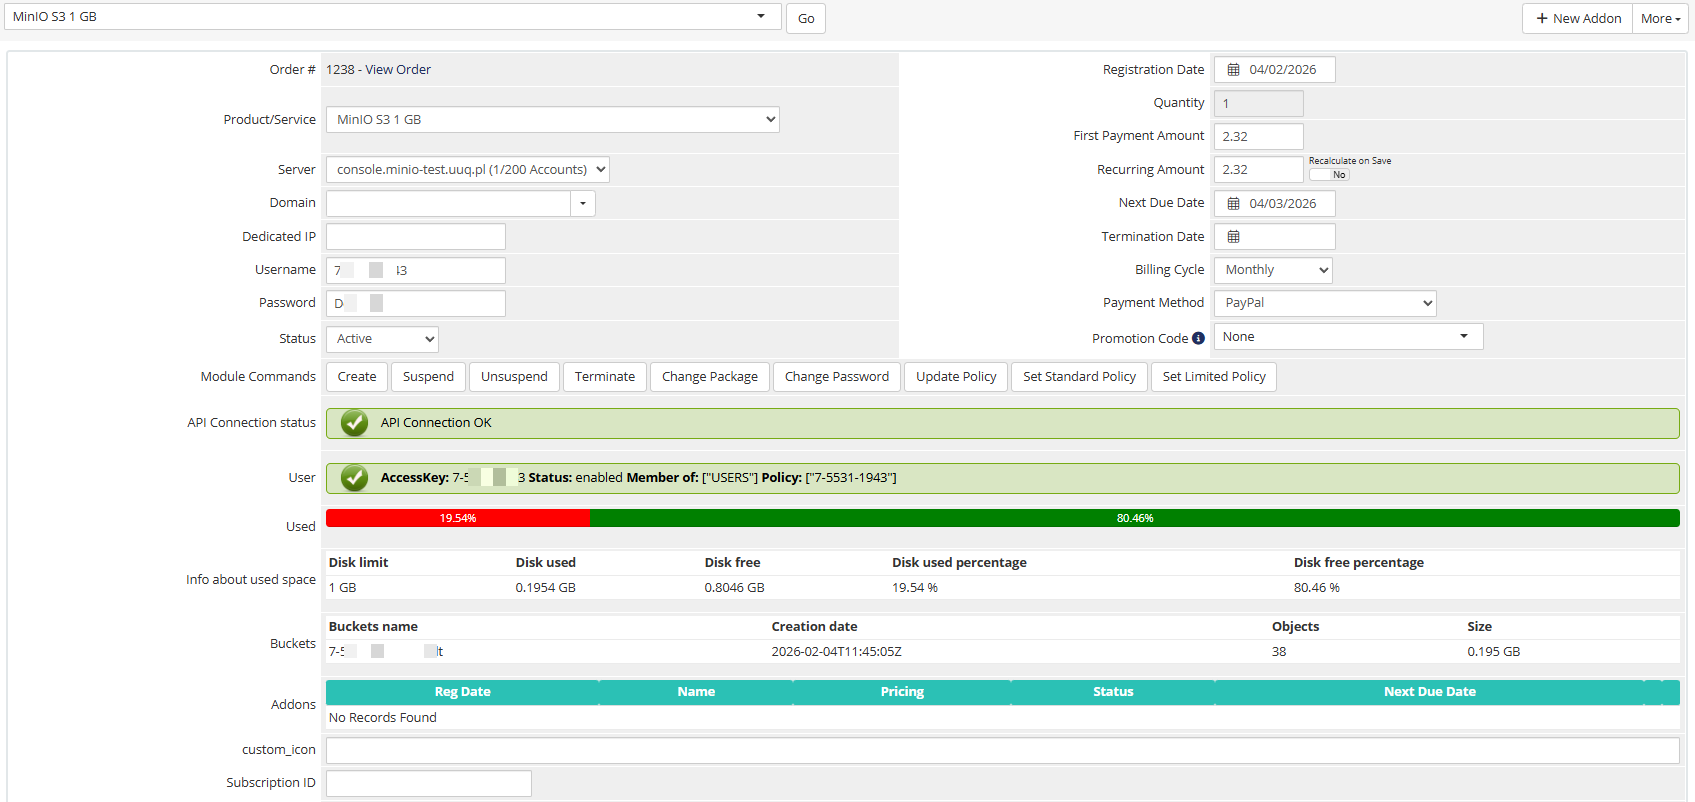Expand the Billing Cycle Monthly dropdown
Image resolution: width=1695 pixels, height=802 pixels.
1273,270
